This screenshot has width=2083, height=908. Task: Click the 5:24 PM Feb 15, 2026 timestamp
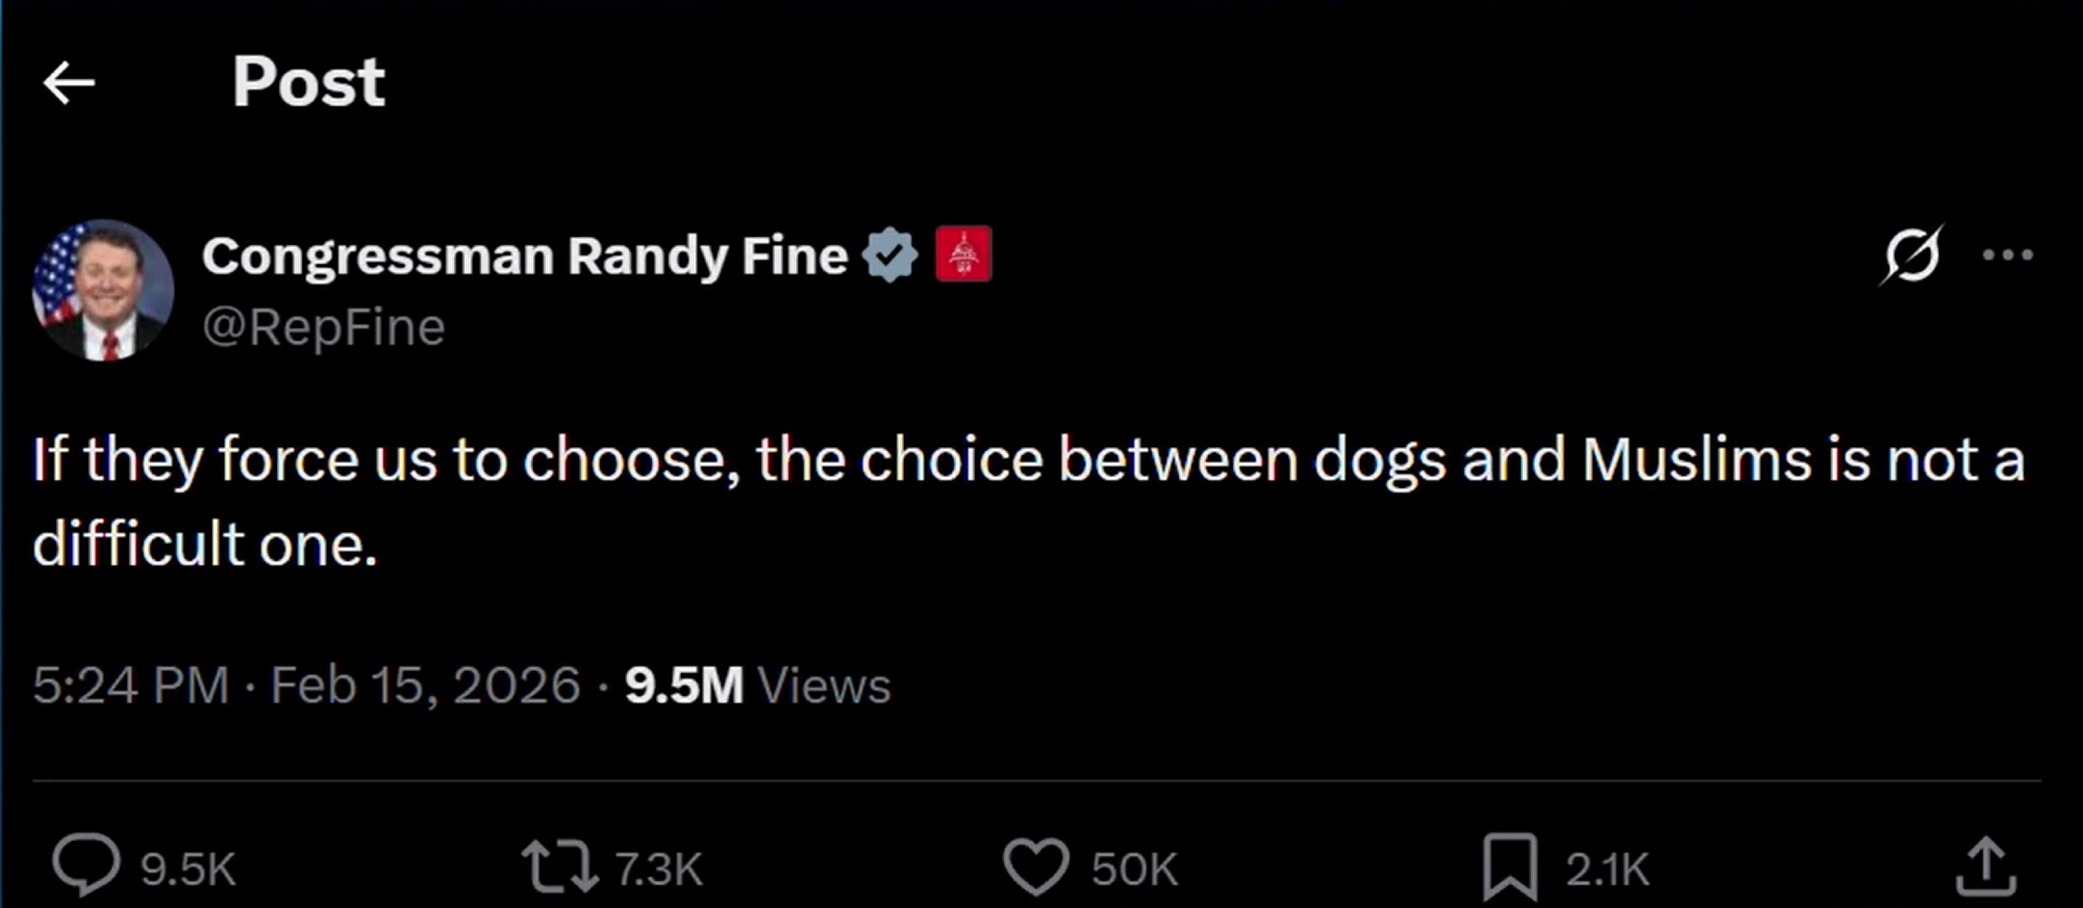click(x=306, y=686)
